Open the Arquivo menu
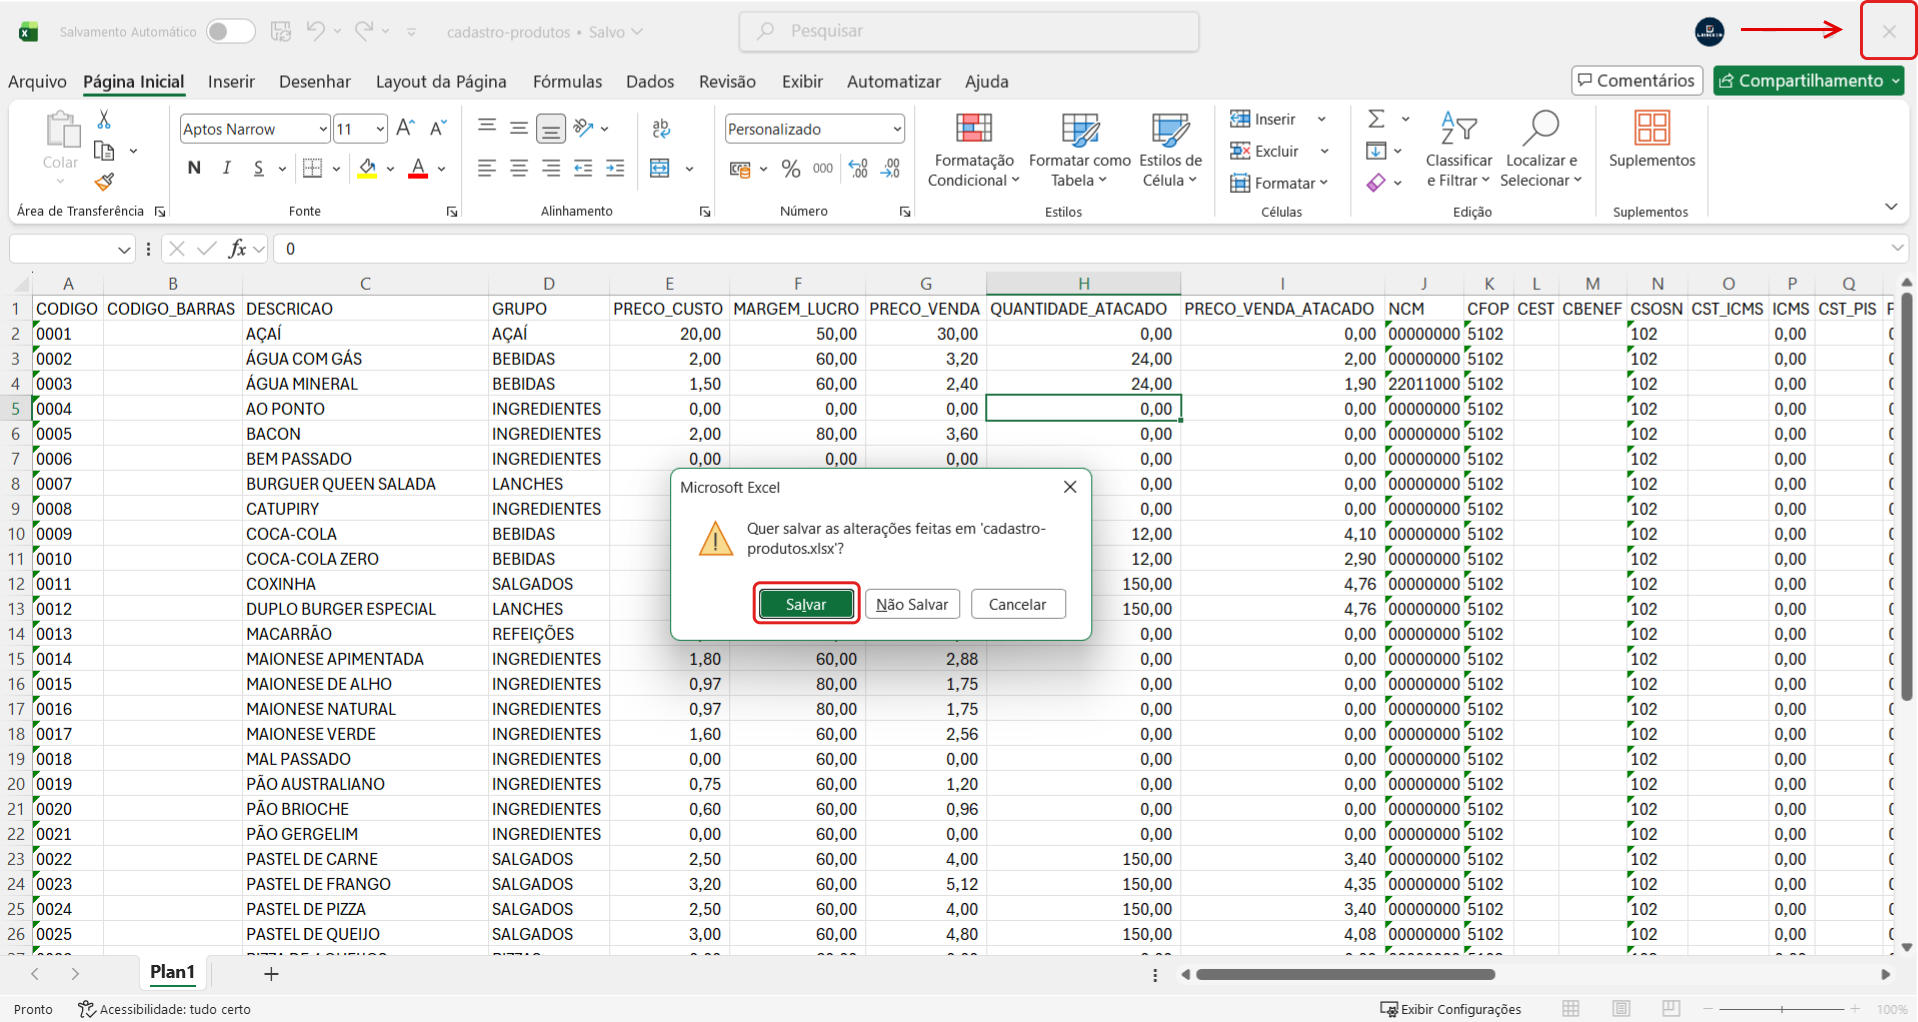The width and height of the screenshot is (1918, 1022). click(37, 82)
